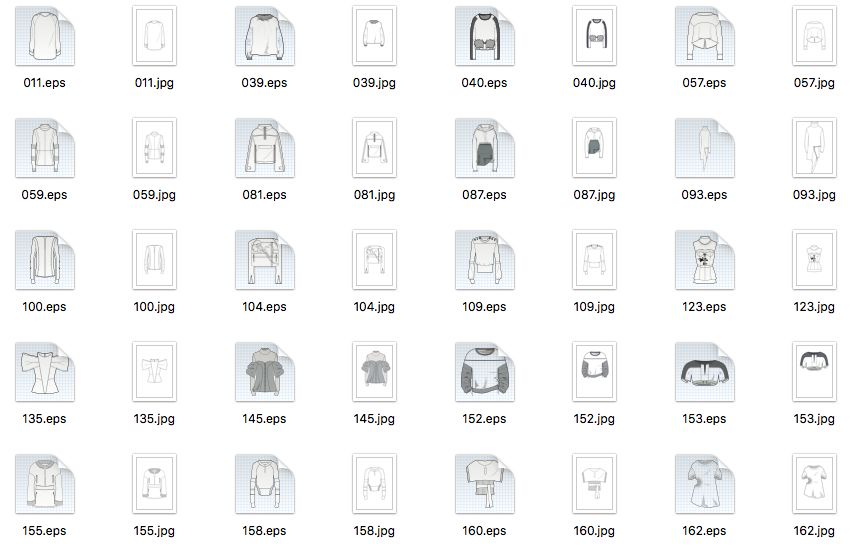The image size is (858, 556).
Task: Select the 040.eps file icon
Action: click(x=485, y=36)
